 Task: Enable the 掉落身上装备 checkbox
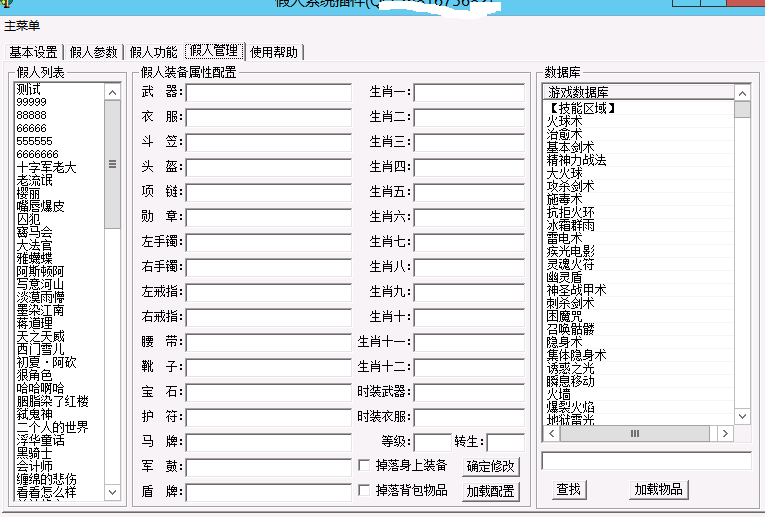point(364,465)
